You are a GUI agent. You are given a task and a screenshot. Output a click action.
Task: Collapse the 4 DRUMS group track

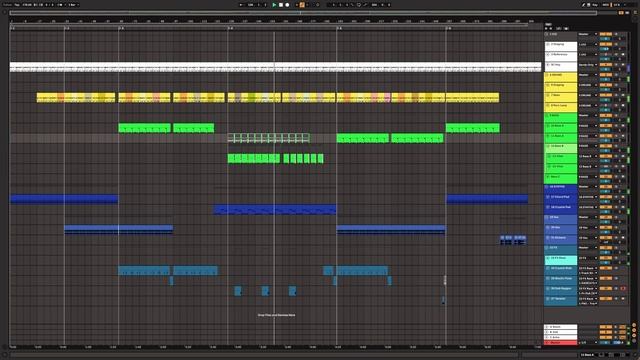pos(547,75)
